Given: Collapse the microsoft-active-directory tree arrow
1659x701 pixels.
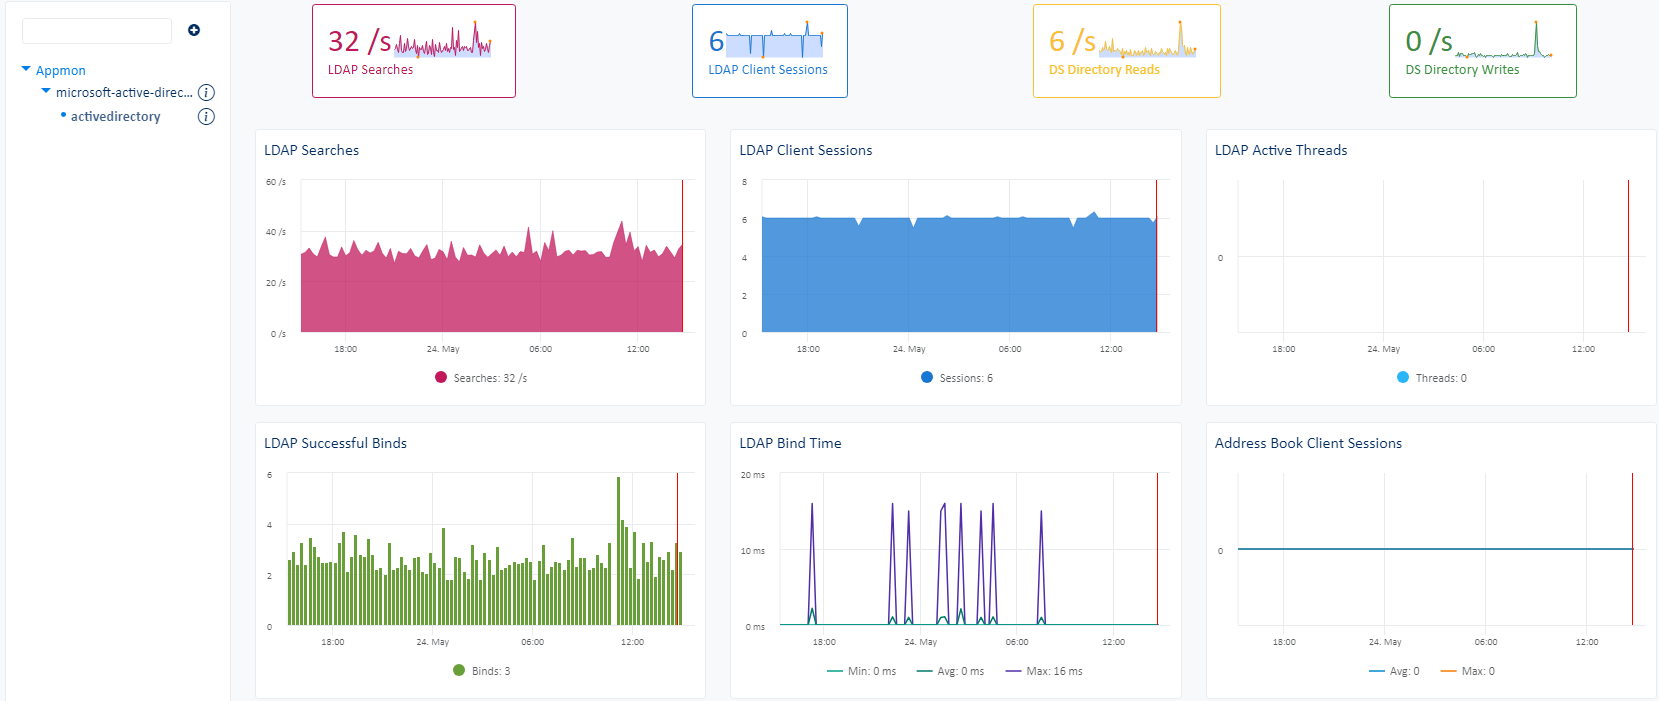Looking at the screenshot, I should coord(46,92).
